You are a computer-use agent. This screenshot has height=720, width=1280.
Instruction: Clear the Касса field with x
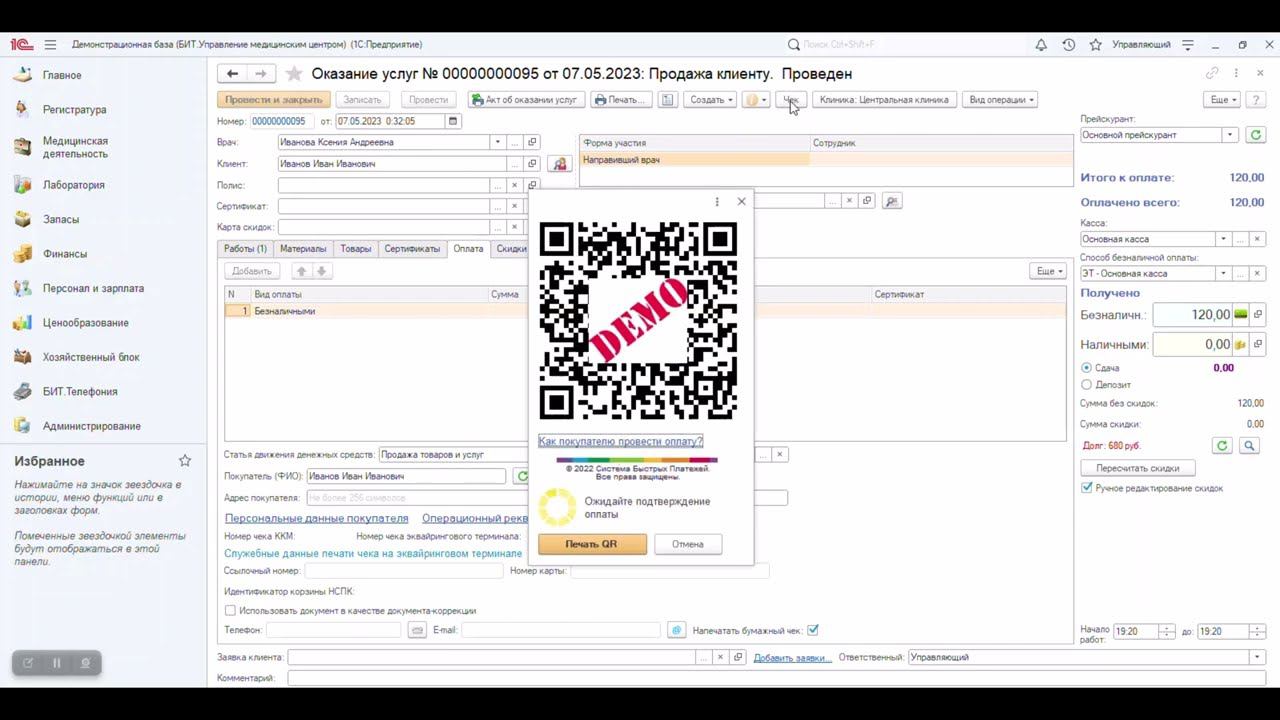(1258, 239)
